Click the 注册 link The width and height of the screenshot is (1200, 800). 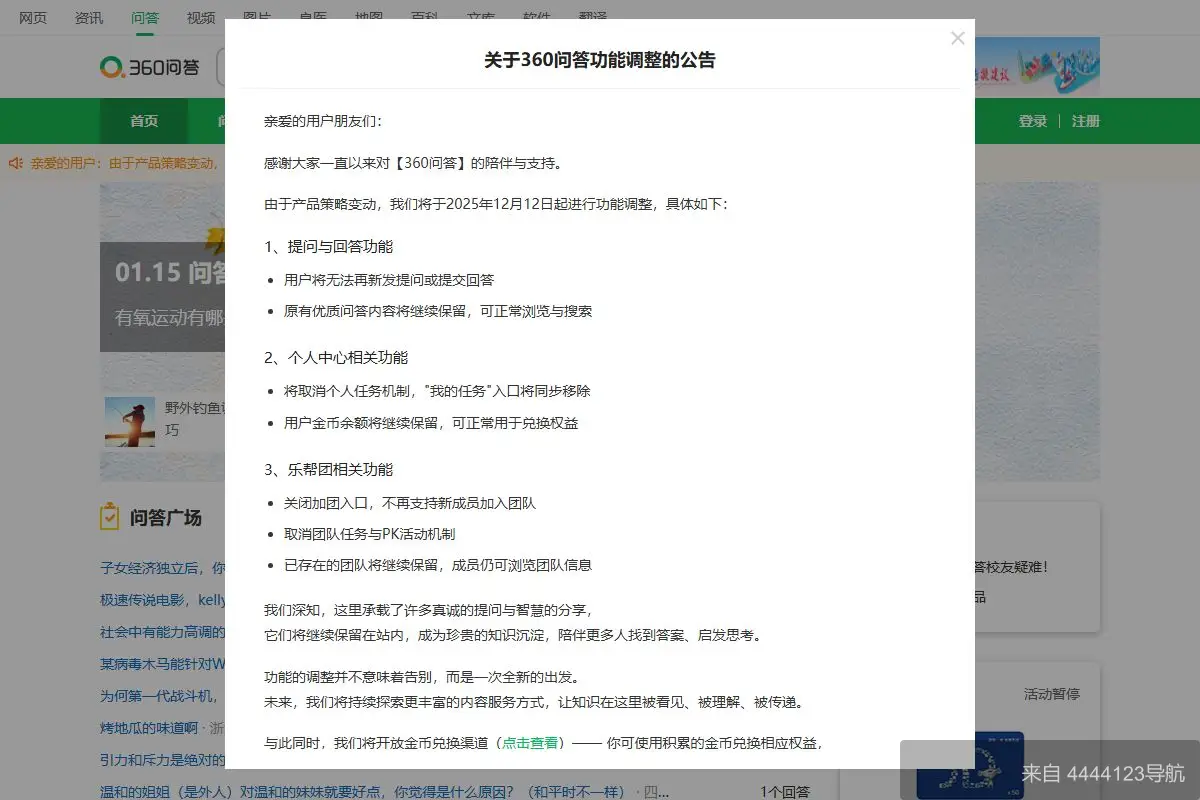pyautogui.click(x=1086, y=120)
